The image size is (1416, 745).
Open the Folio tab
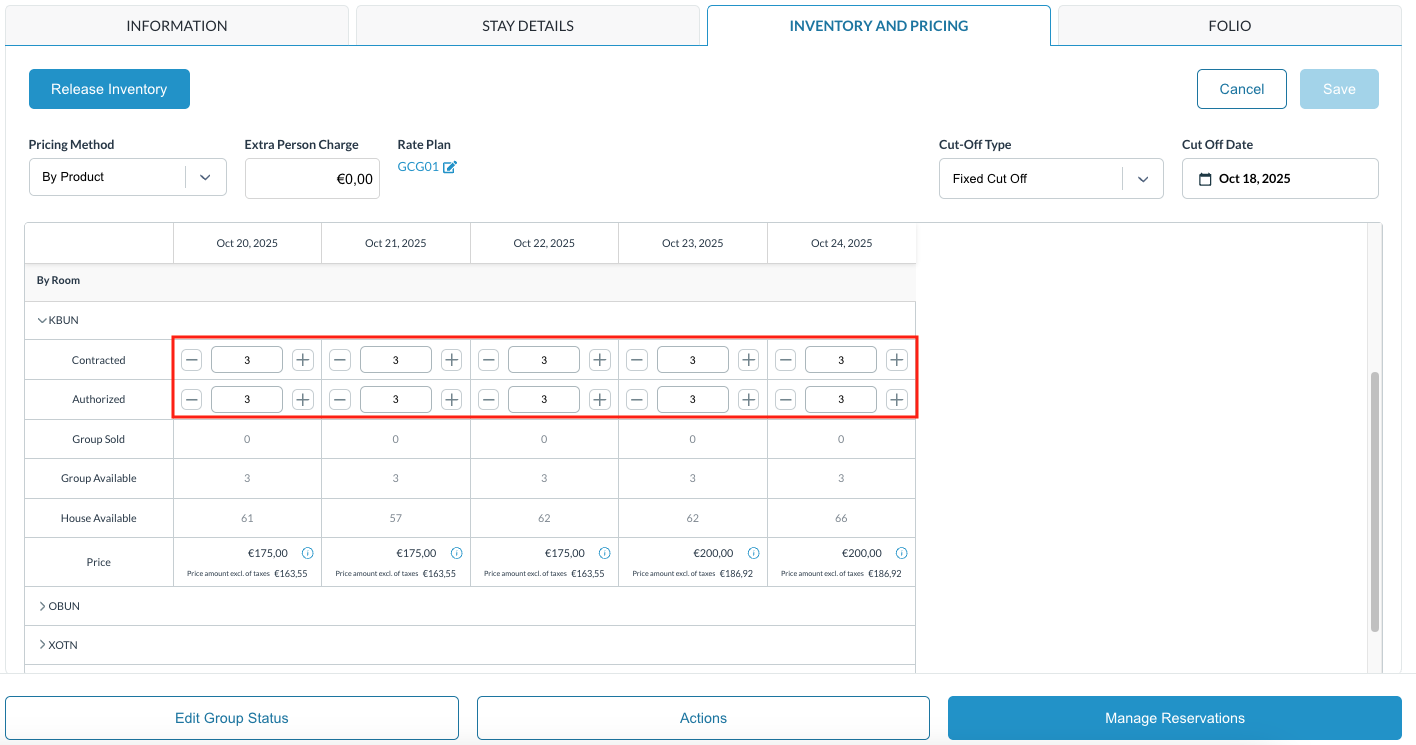[1229, 26]
